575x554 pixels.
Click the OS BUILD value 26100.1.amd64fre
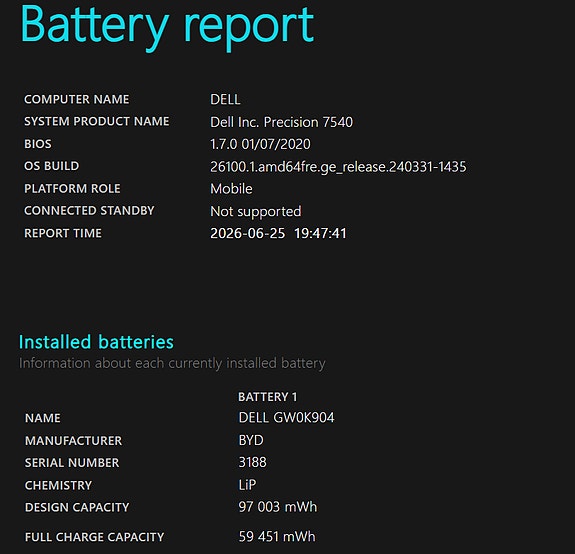338,167
